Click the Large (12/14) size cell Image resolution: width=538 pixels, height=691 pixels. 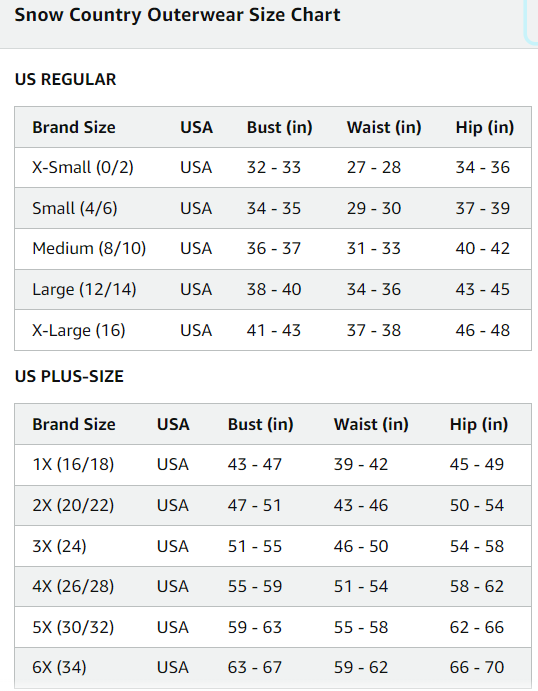pos(84,290)
